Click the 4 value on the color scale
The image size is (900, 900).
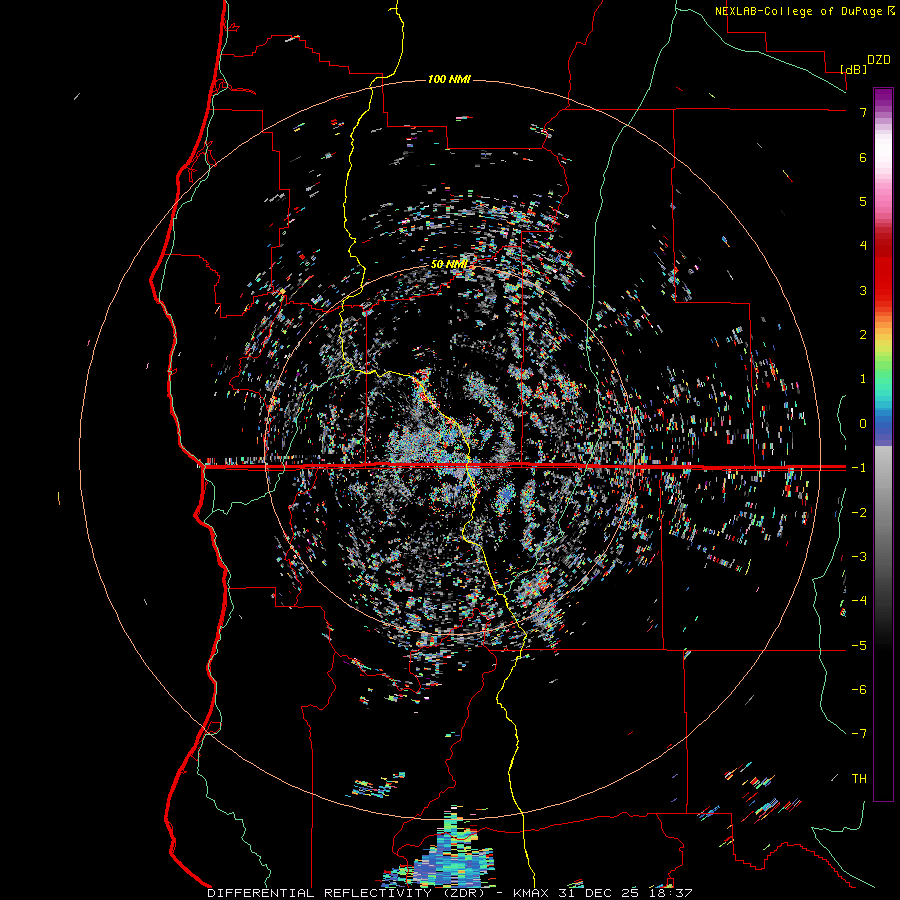pos(863,246)
